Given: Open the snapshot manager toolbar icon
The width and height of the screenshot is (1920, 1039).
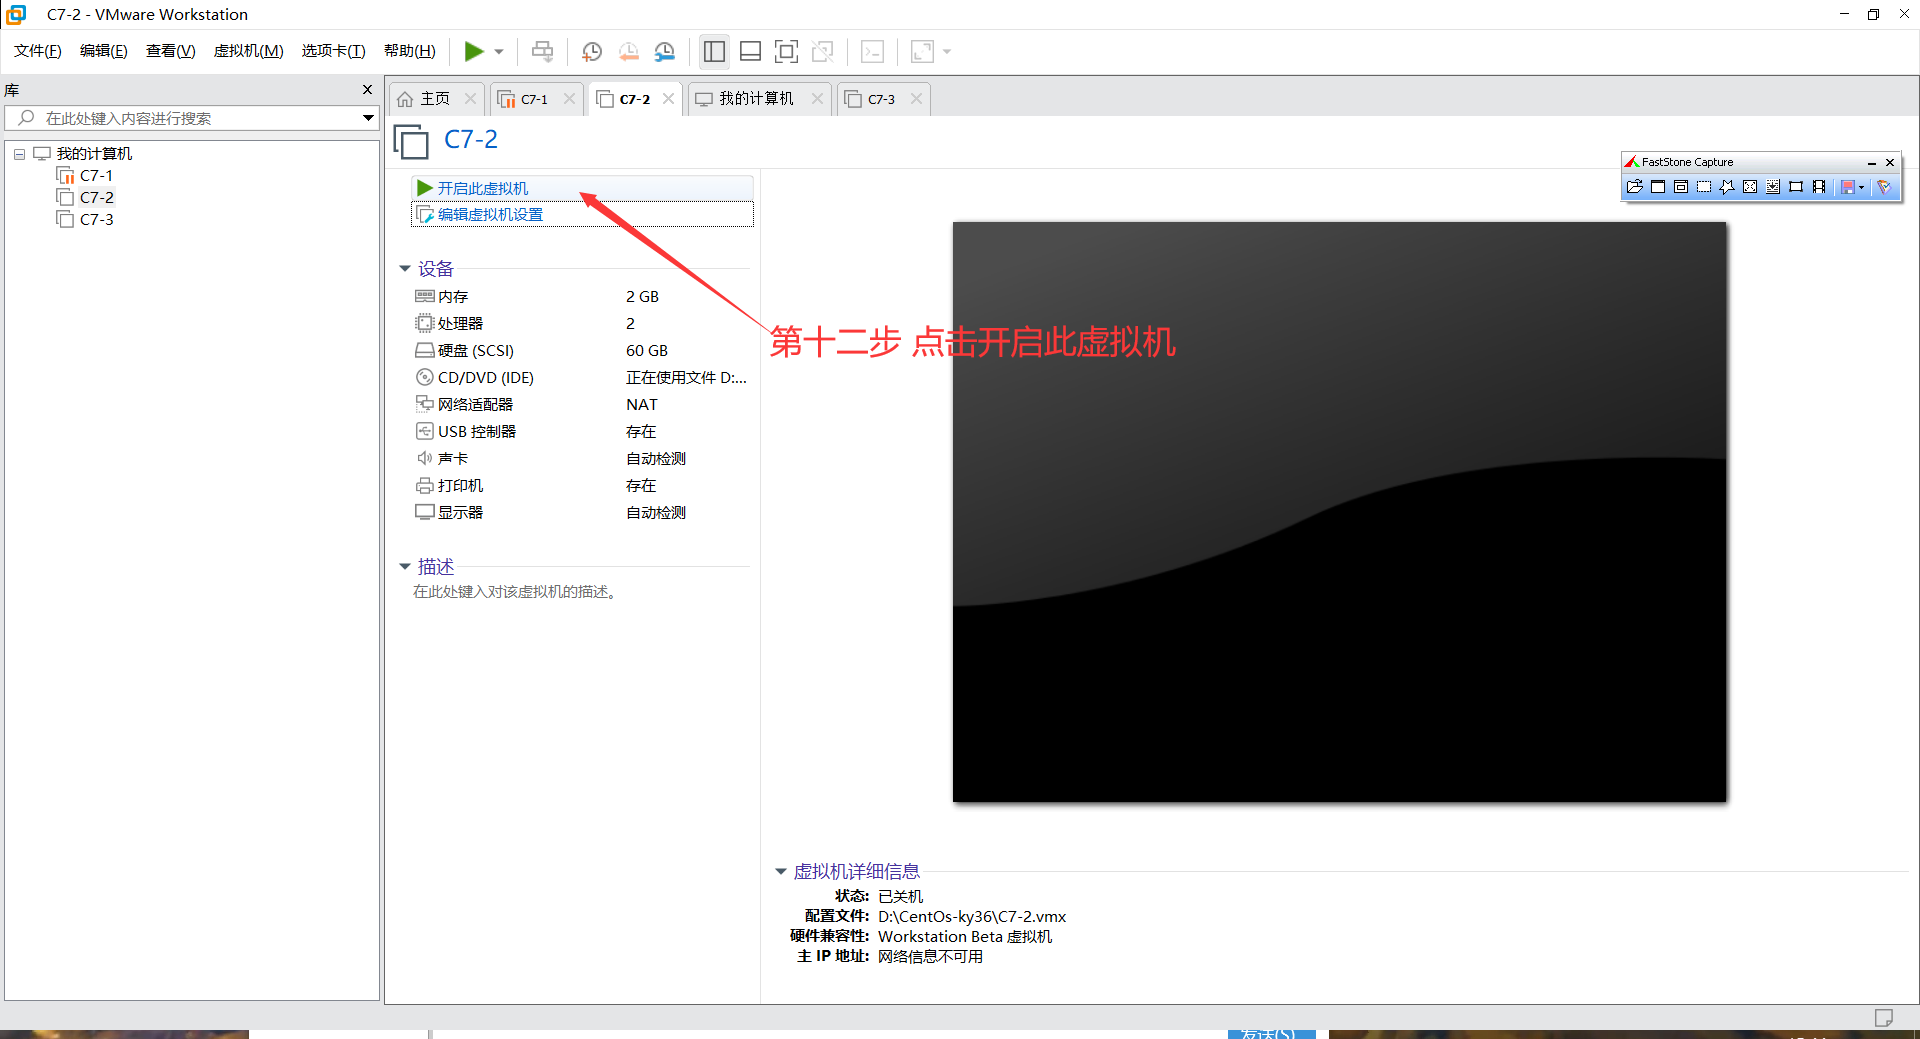Looking at the screenshot, I should tap(665, 51).
